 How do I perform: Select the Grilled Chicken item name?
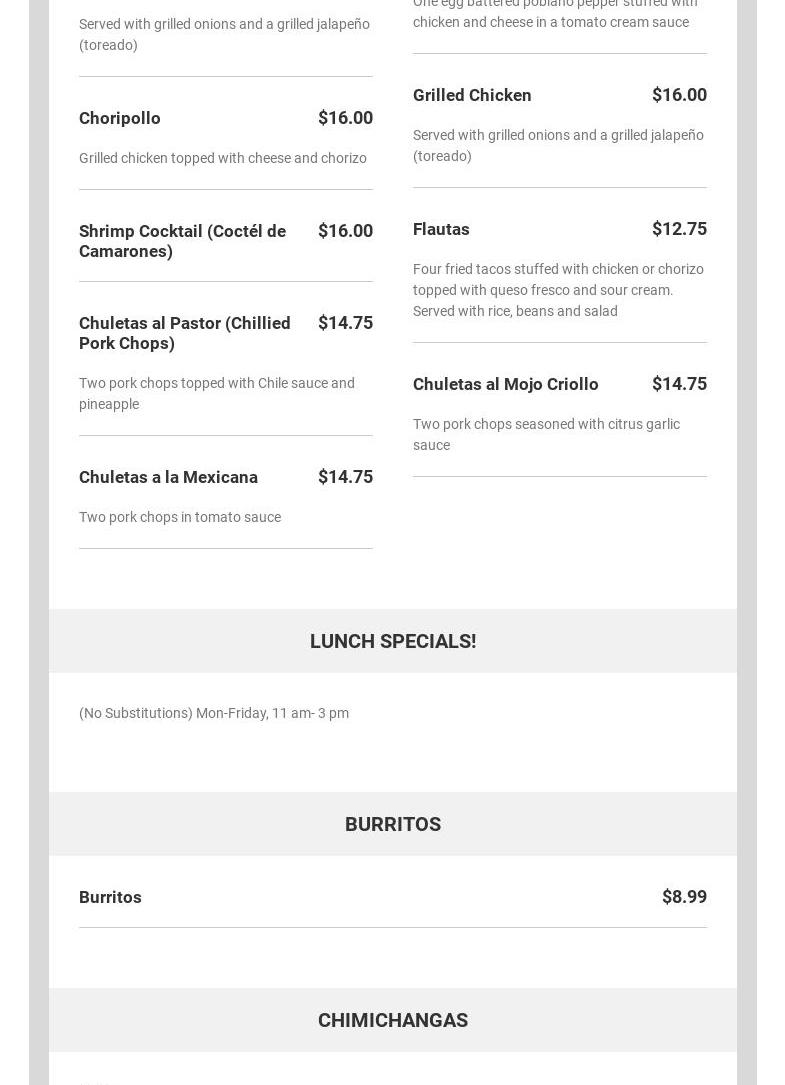472,95
